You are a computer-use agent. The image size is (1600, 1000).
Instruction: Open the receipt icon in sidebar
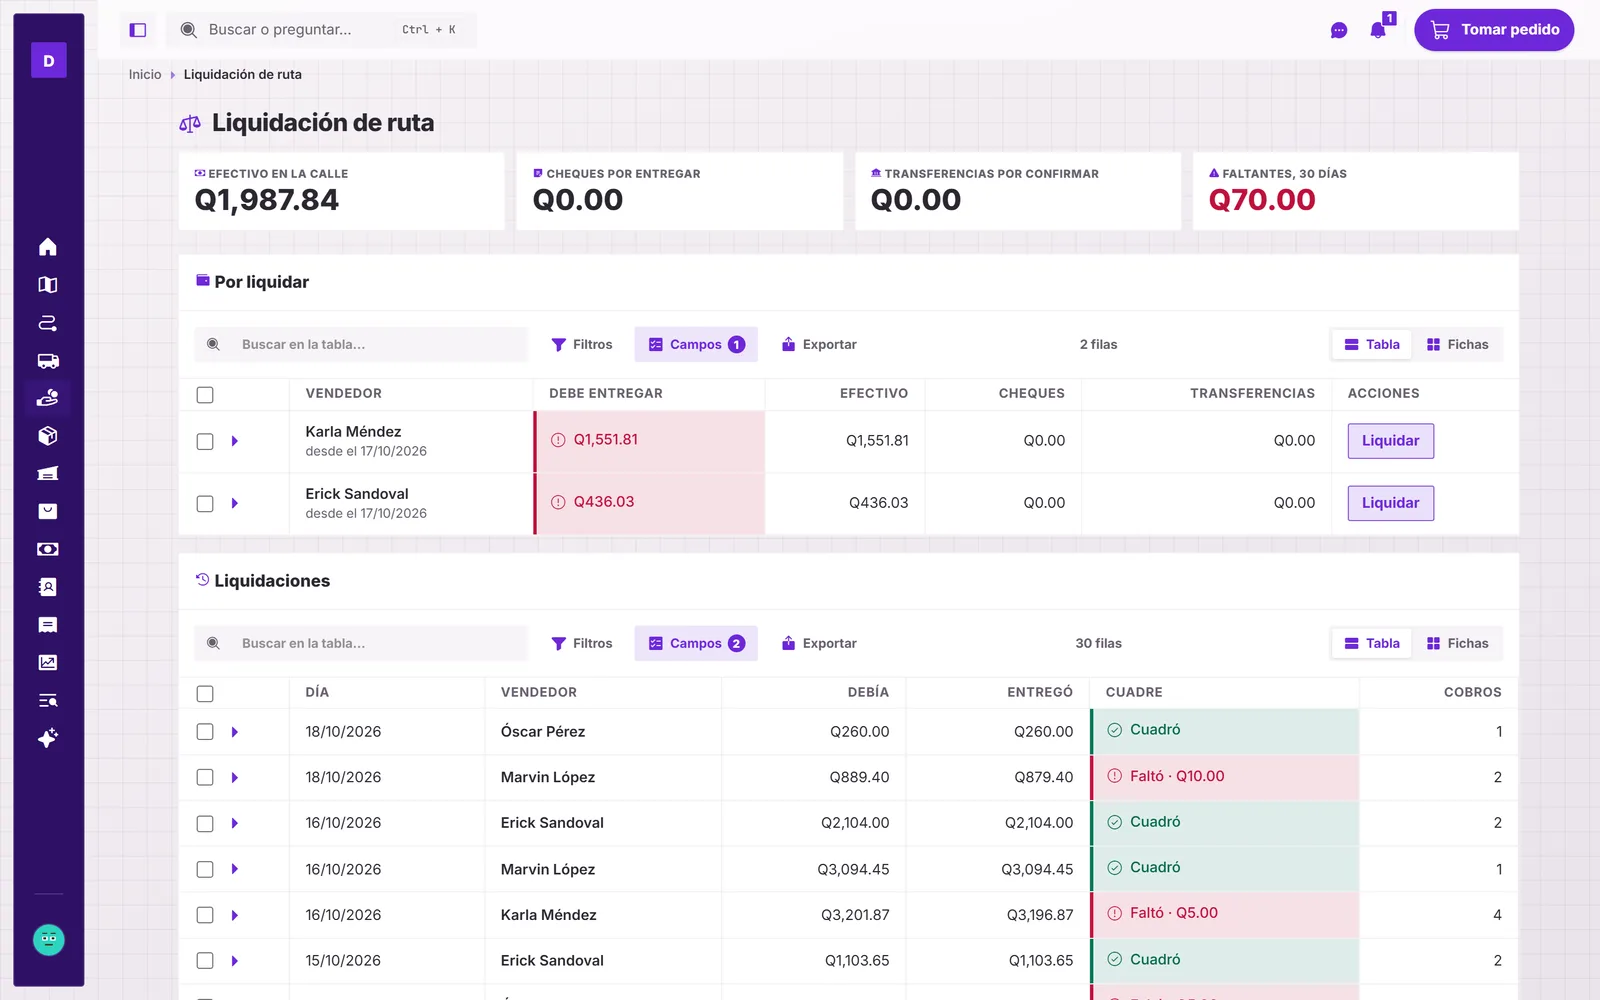tap(48, 625)
